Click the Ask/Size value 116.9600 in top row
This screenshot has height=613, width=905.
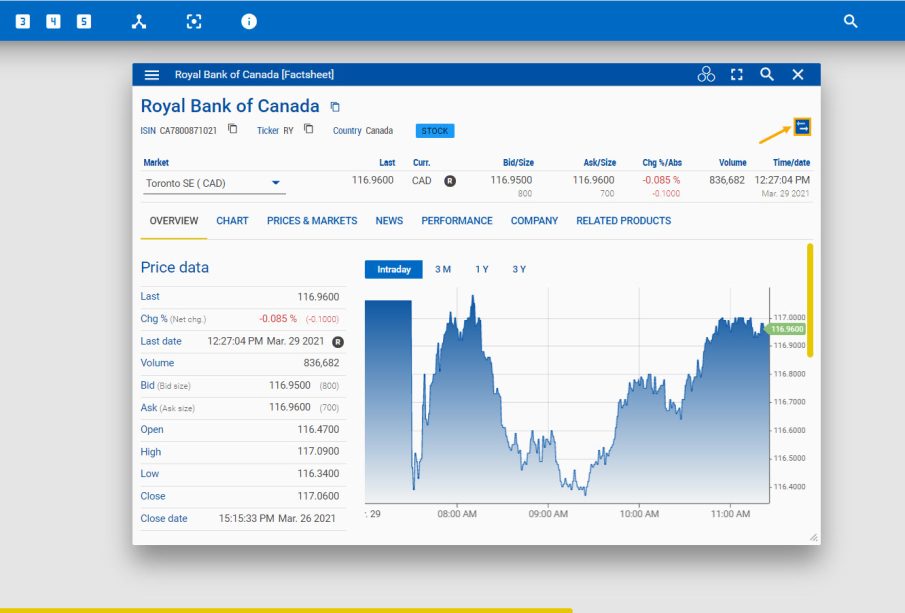click(x=593, y=180)
